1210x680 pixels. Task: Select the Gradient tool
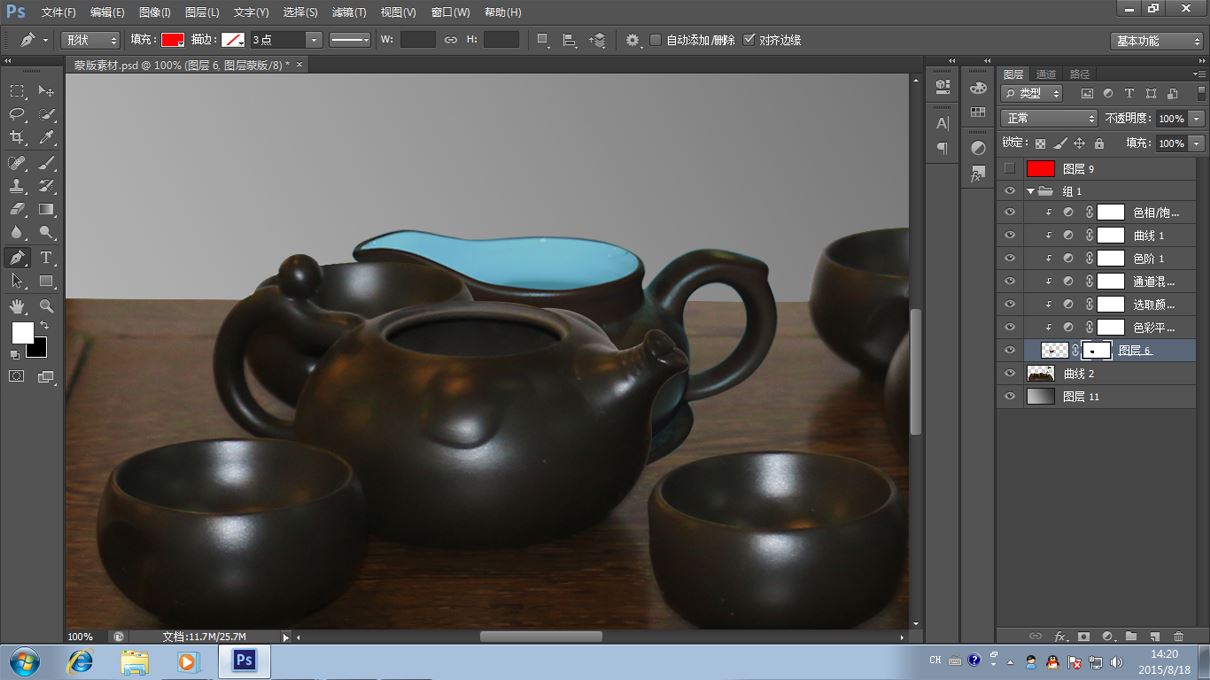click(47, 210)
